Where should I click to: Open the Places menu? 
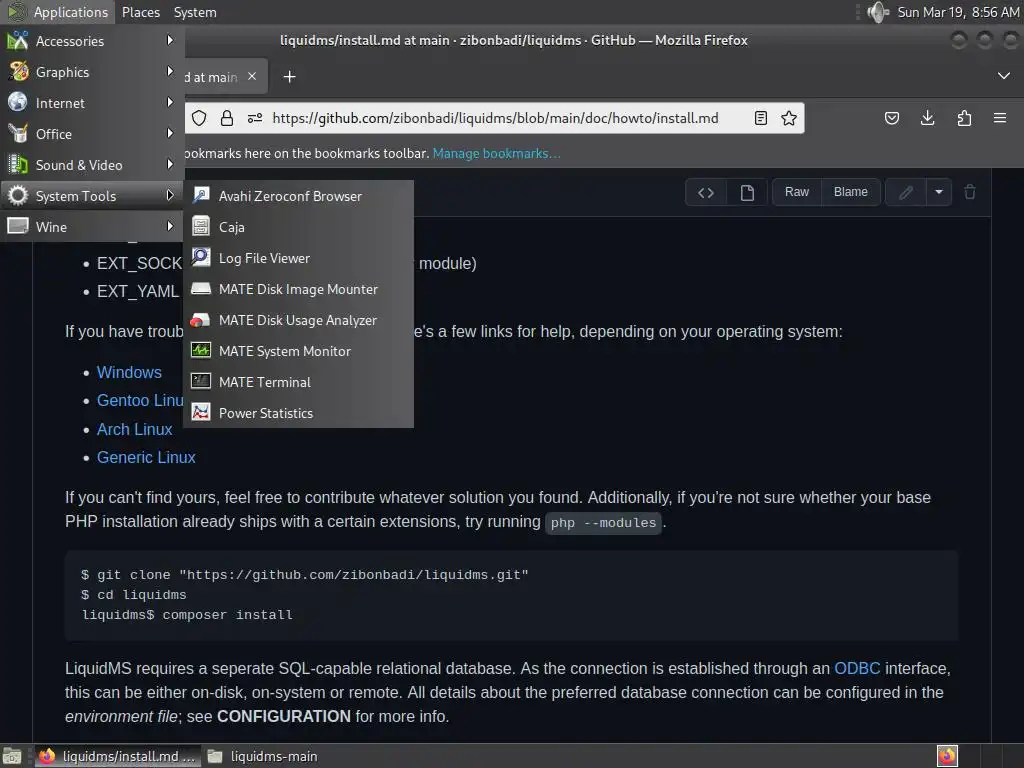coord(140,12)
